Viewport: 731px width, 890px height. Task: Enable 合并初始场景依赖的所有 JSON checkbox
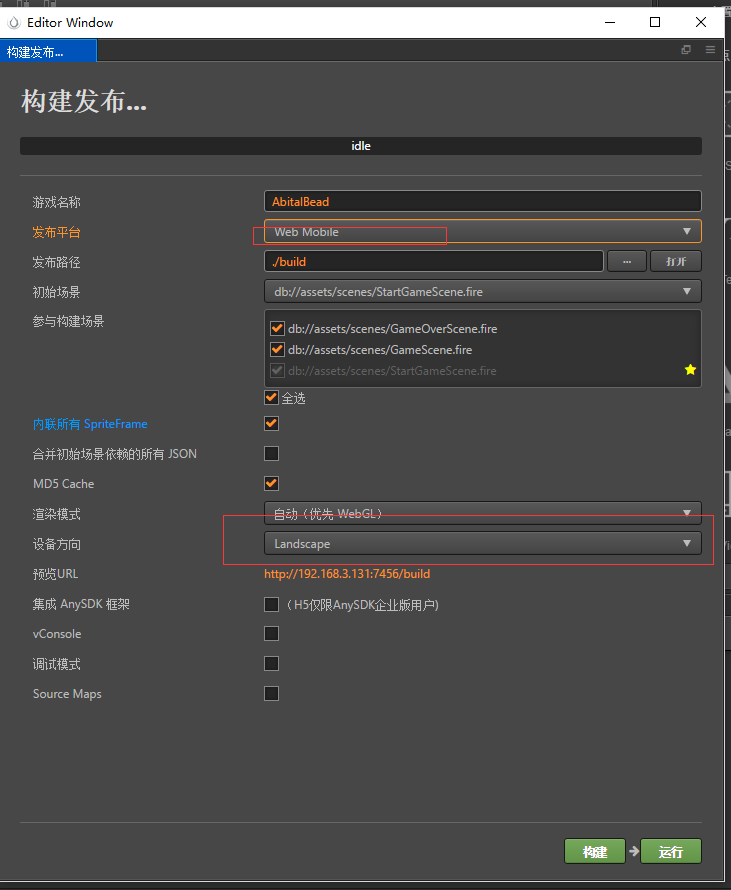[x=271, y=454]
